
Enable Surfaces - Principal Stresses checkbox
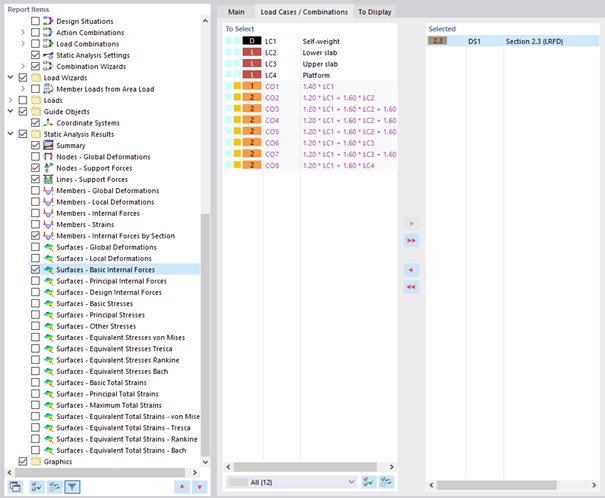35,314
